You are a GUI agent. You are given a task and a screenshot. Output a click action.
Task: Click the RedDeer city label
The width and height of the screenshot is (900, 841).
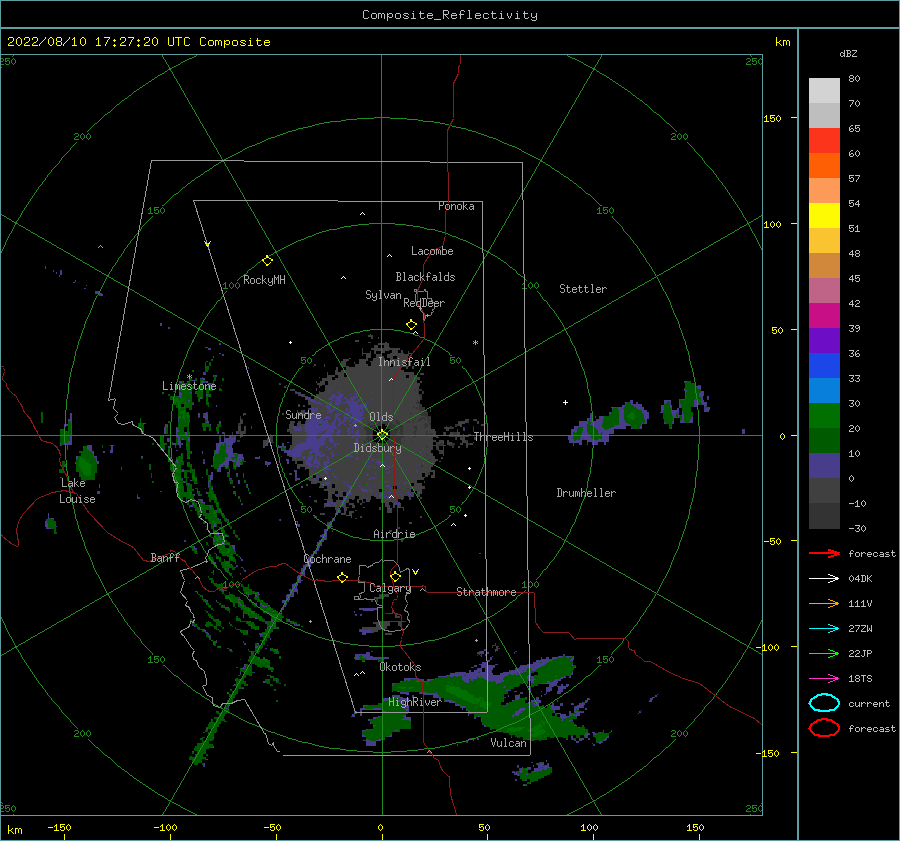424,303
